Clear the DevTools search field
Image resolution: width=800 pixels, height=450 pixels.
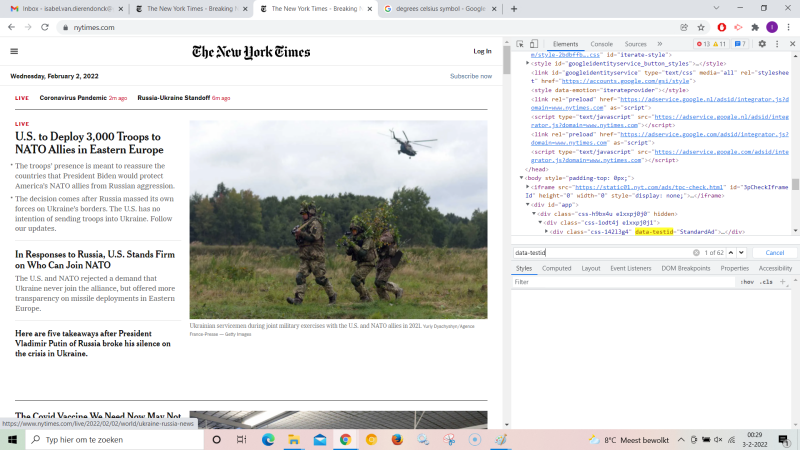click(x=696, y=253)
